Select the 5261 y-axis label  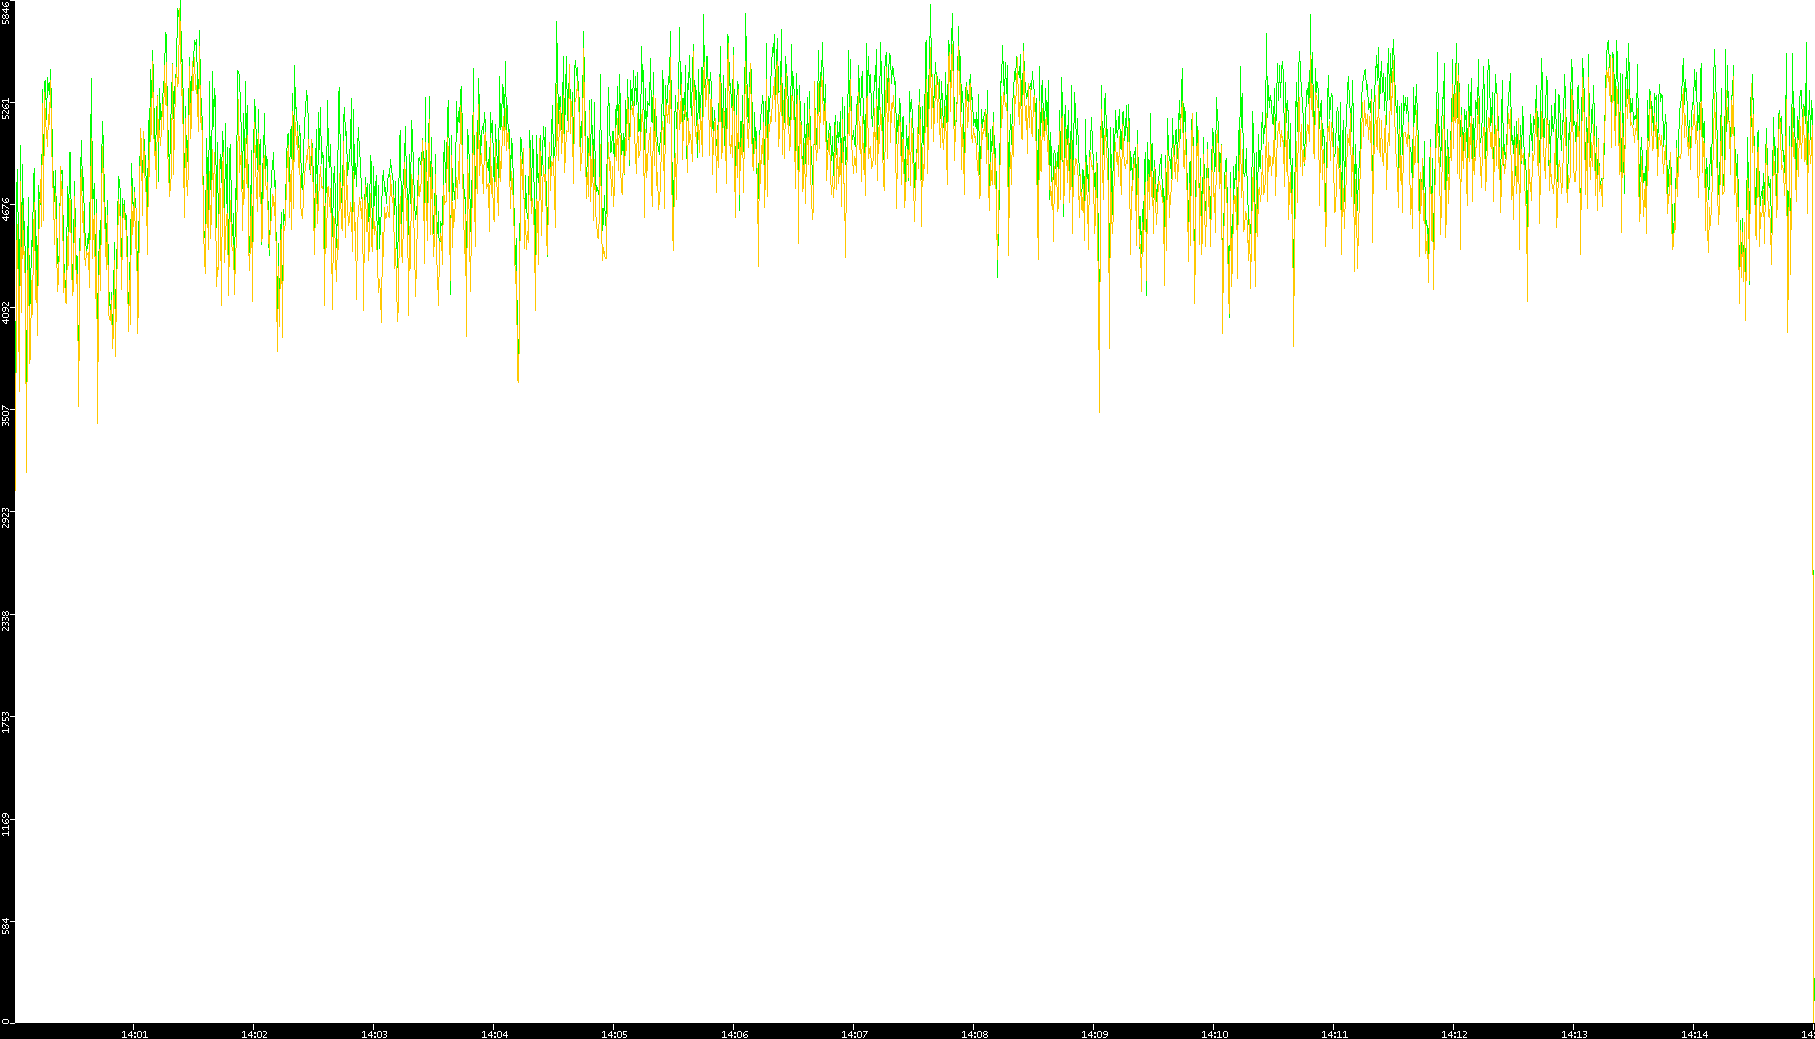pos(6,107)
